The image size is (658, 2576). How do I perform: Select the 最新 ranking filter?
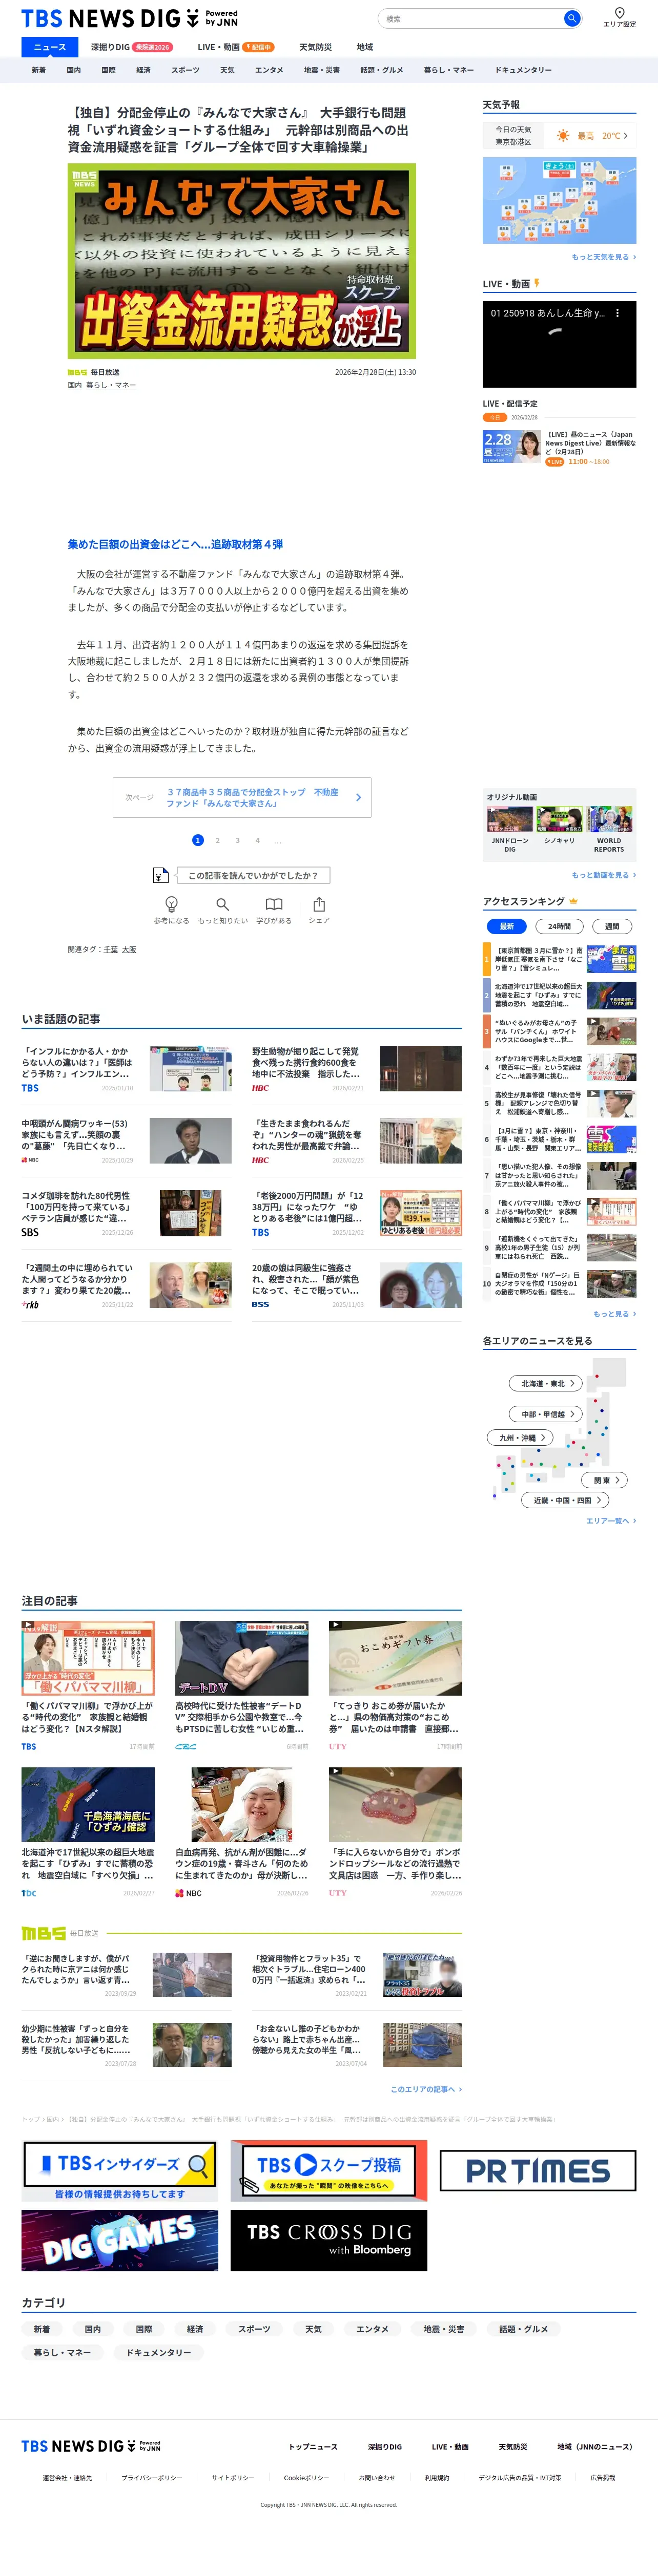tap(507, 926)
